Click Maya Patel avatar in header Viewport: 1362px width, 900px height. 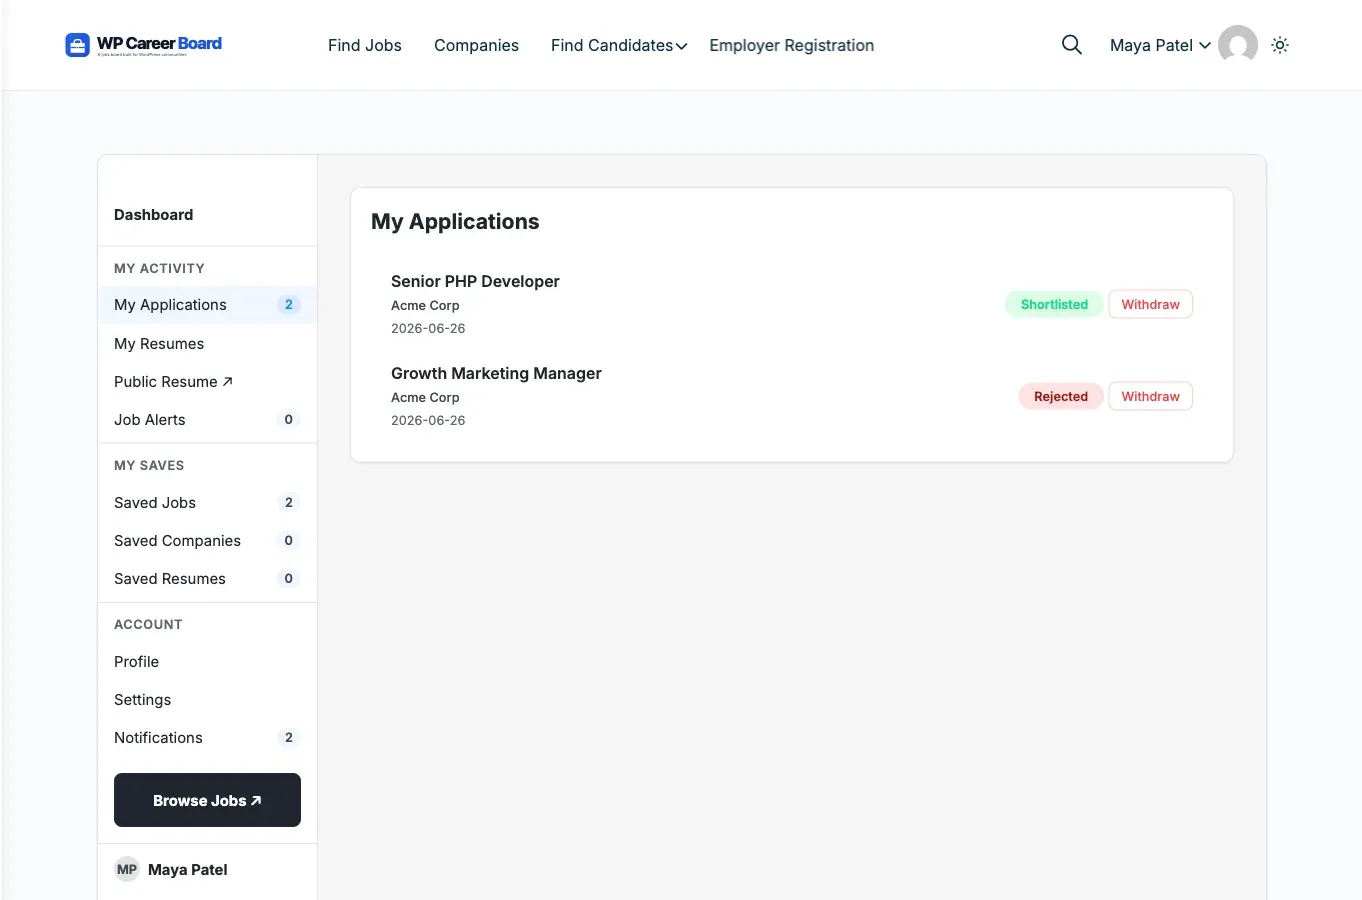pyautogui.click(x=1238, y=45)
